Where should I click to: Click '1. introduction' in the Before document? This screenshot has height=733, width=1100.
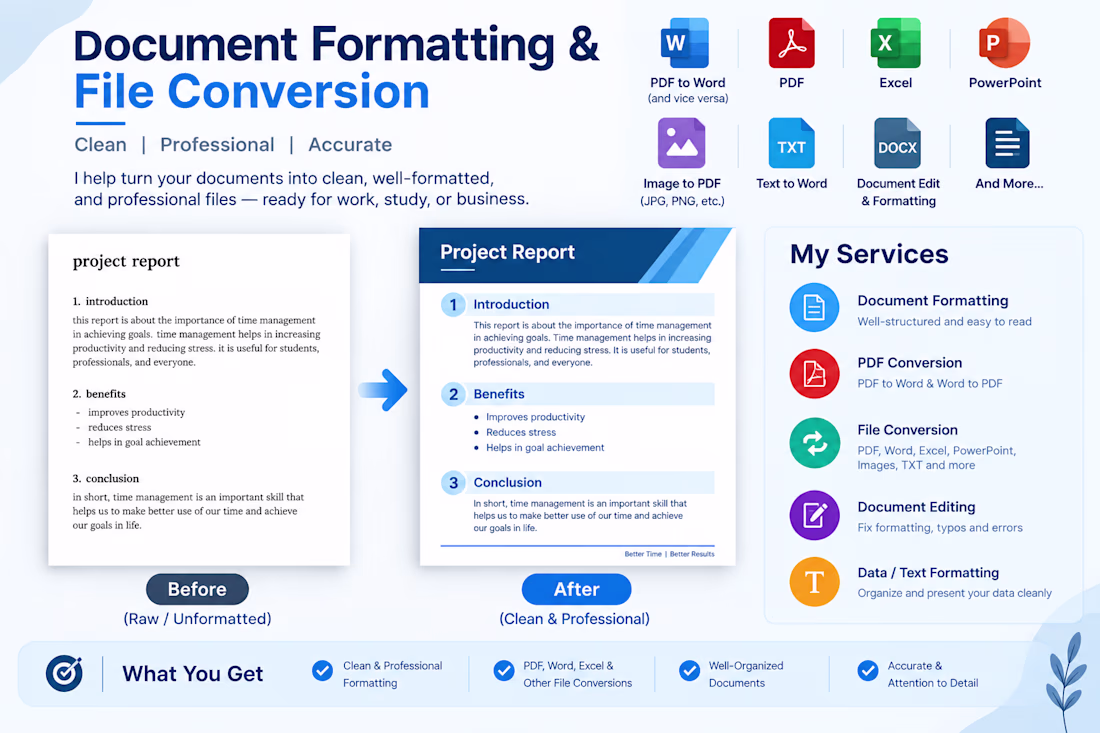click(110, 302)
